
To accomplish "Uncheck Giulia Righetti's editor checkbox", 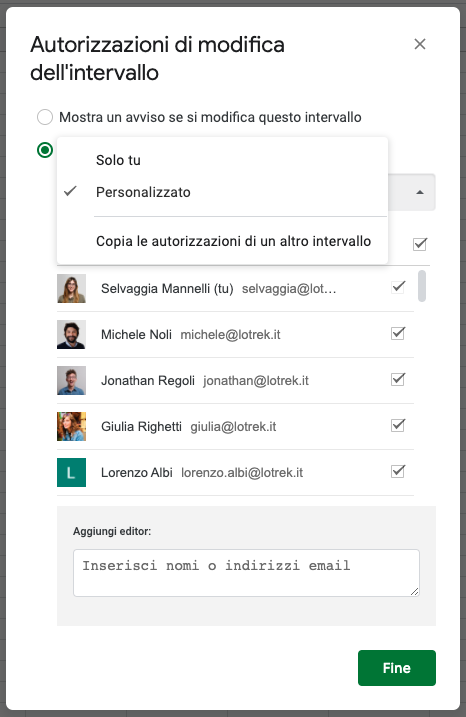I will pos(398,425).
